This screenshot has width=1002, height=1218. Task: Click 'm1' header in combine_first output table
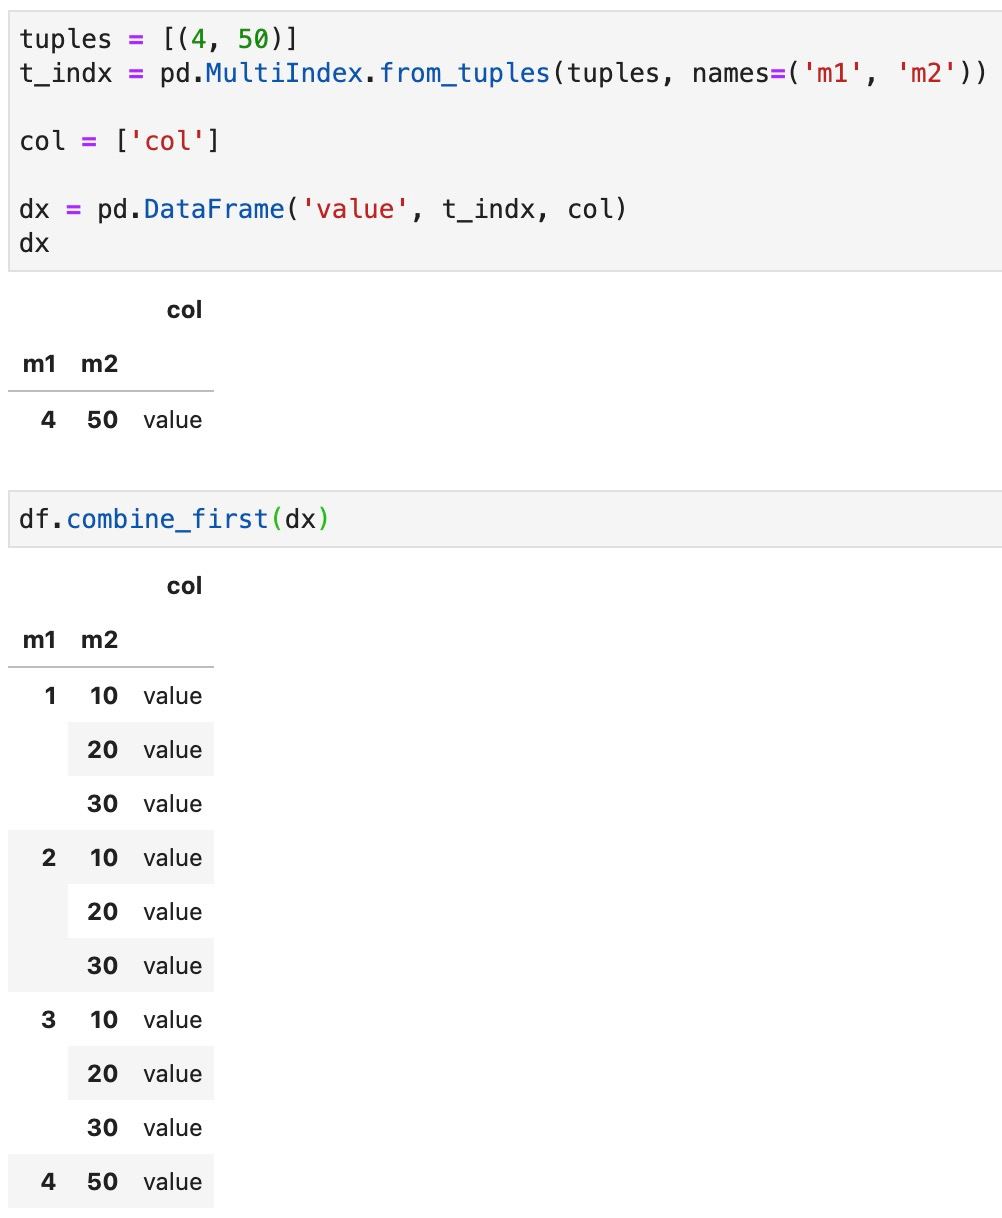click(x=40, y=640)
